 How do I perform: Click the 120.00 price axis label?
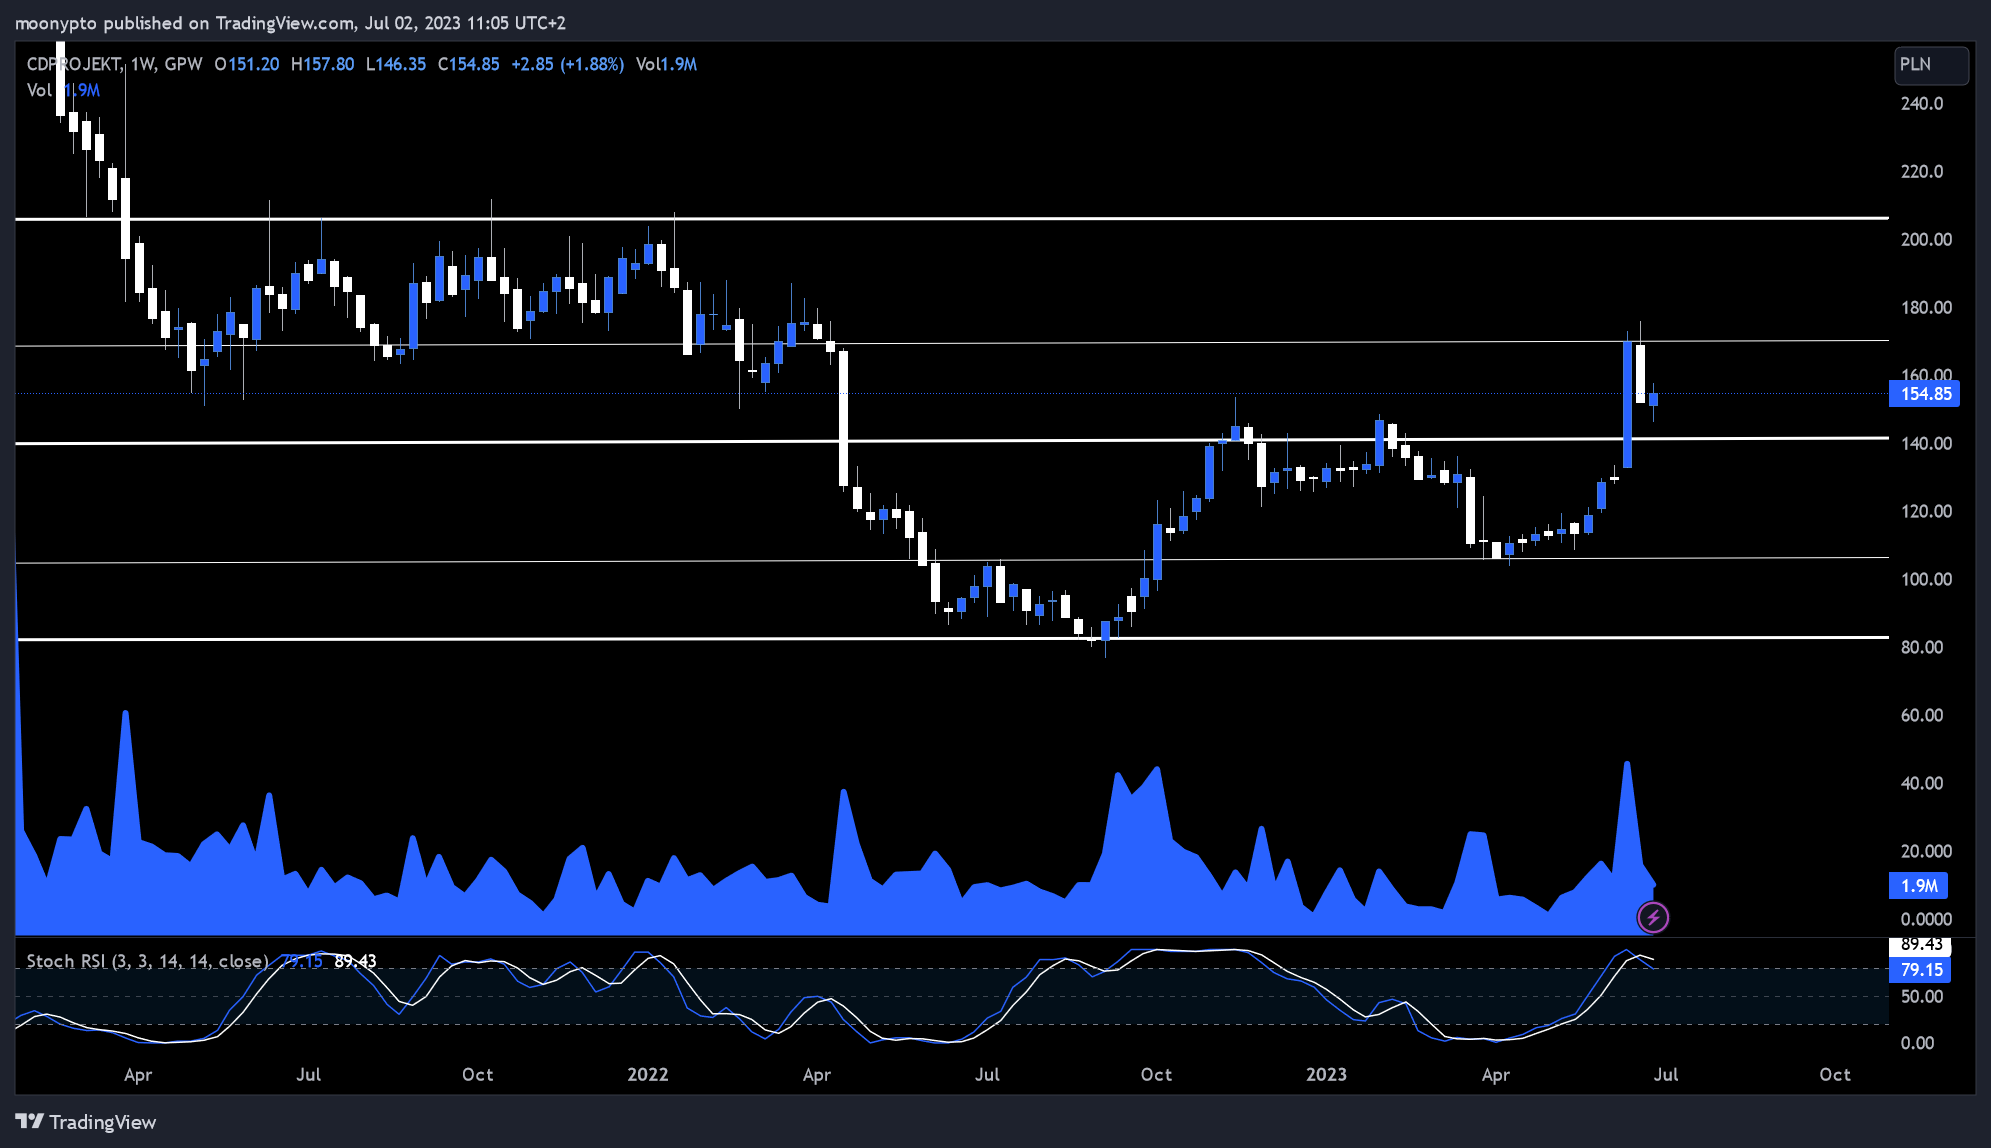point(1926,512)
